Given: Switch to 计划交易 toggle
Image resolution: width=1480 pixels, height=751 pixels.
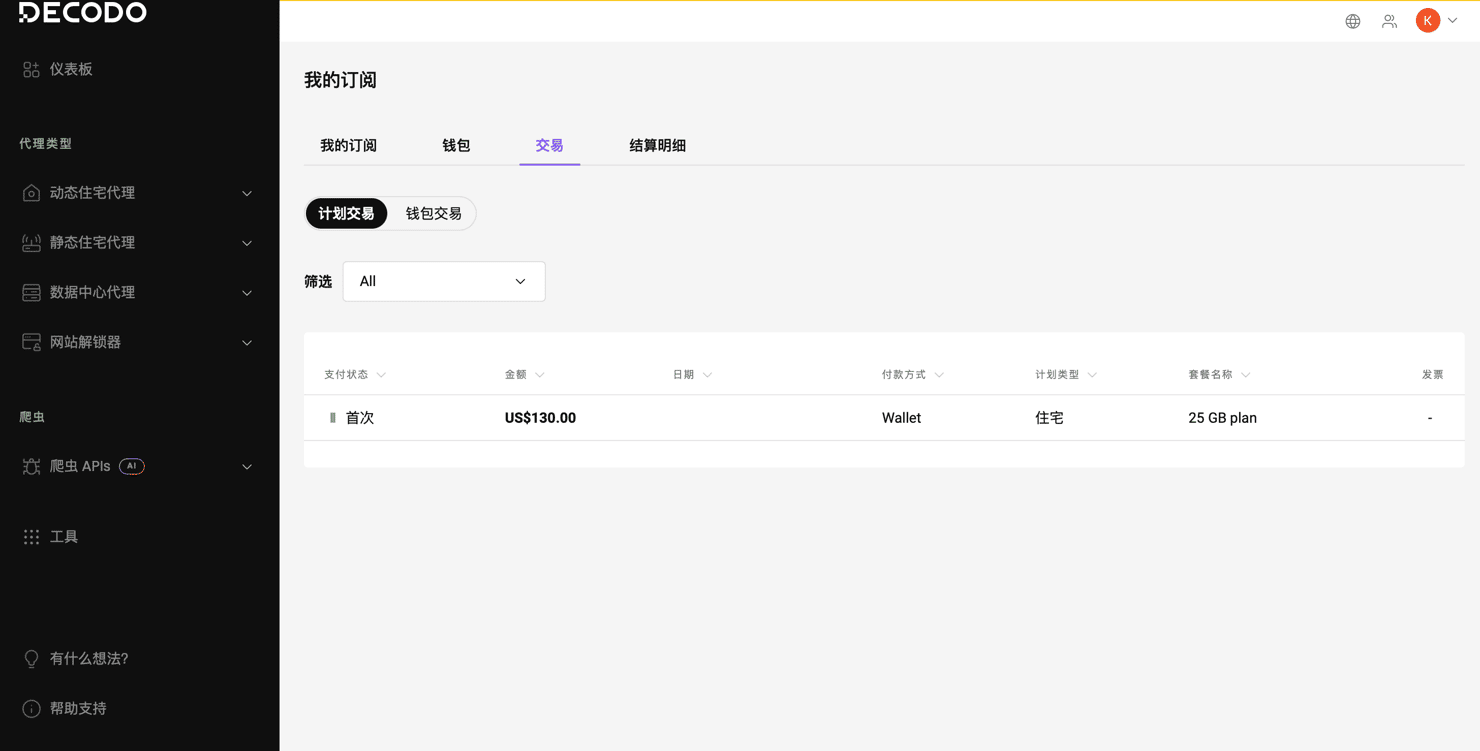Looking at the screenshot, I should coord(346,213).
